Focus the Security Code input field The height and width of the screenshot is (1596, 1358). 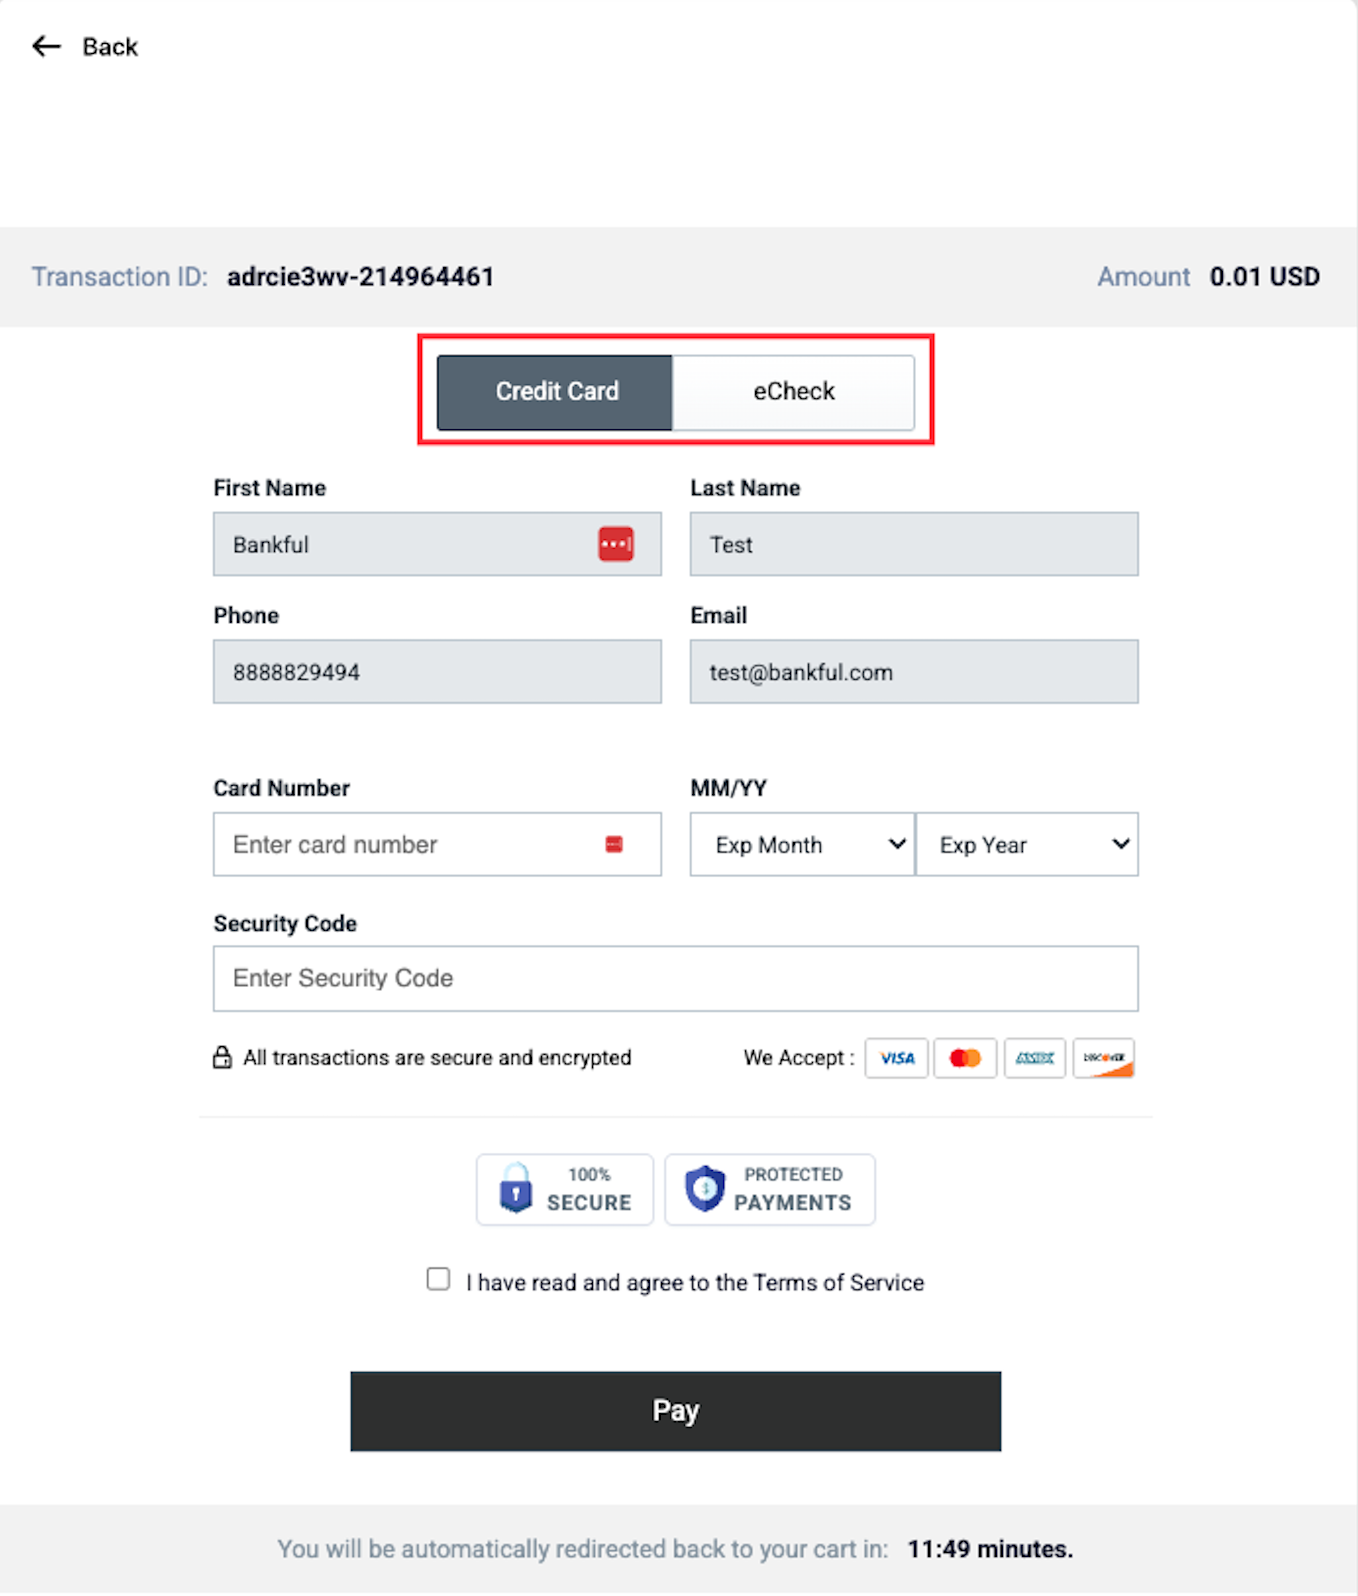[676, 978]
